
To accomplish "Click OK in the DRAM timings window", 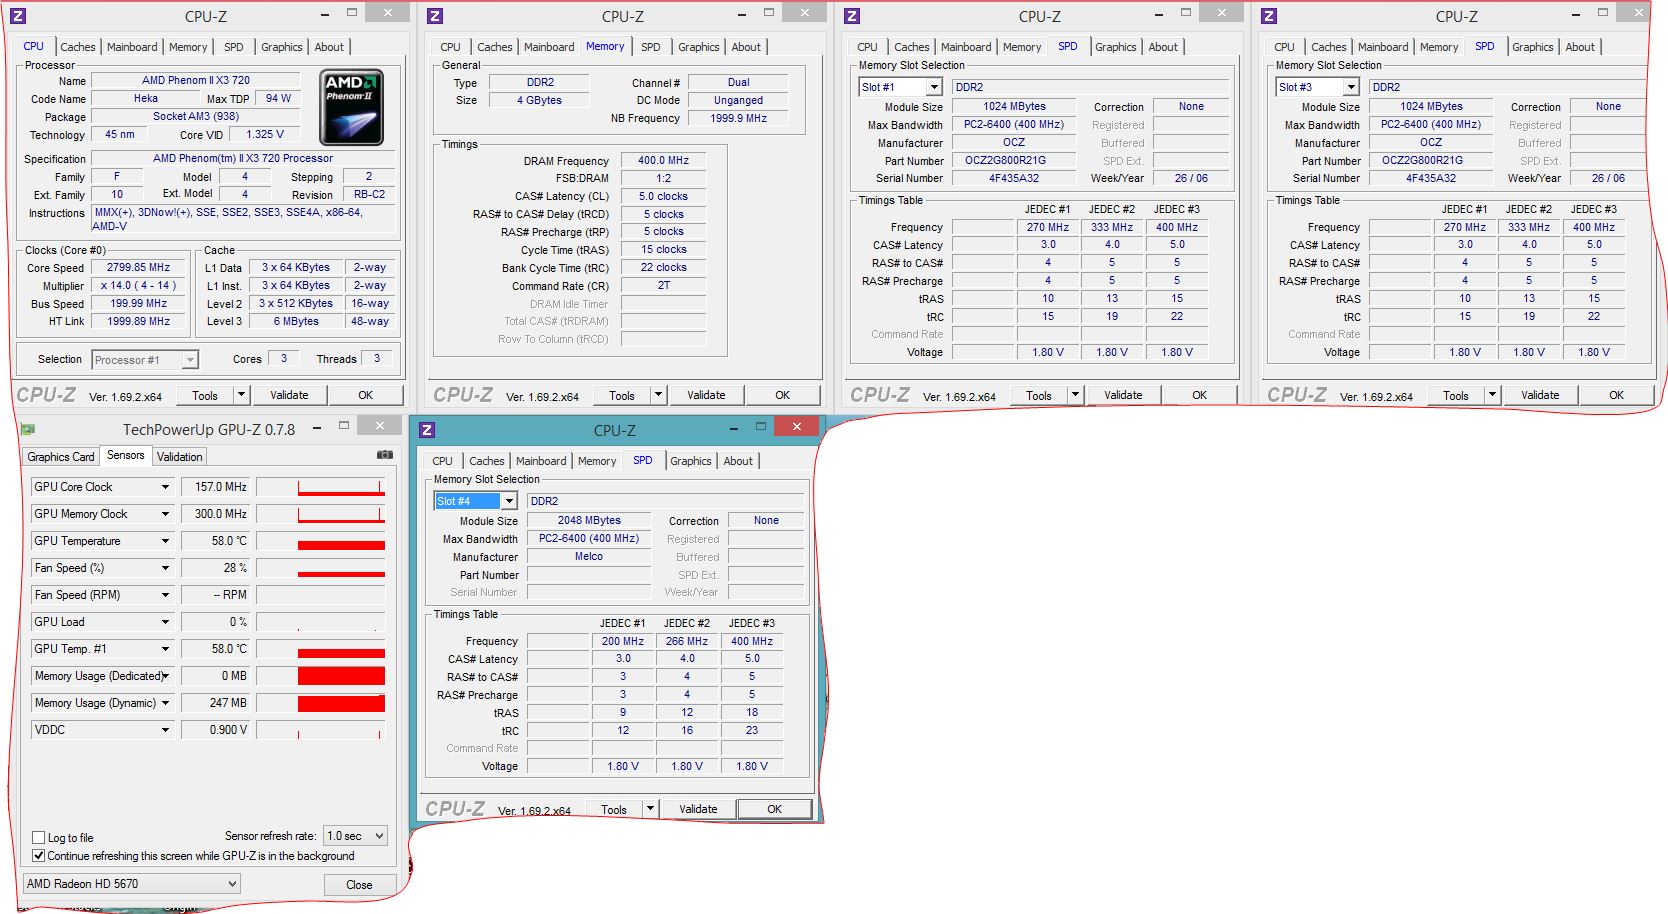I will [x=783, y=395].
